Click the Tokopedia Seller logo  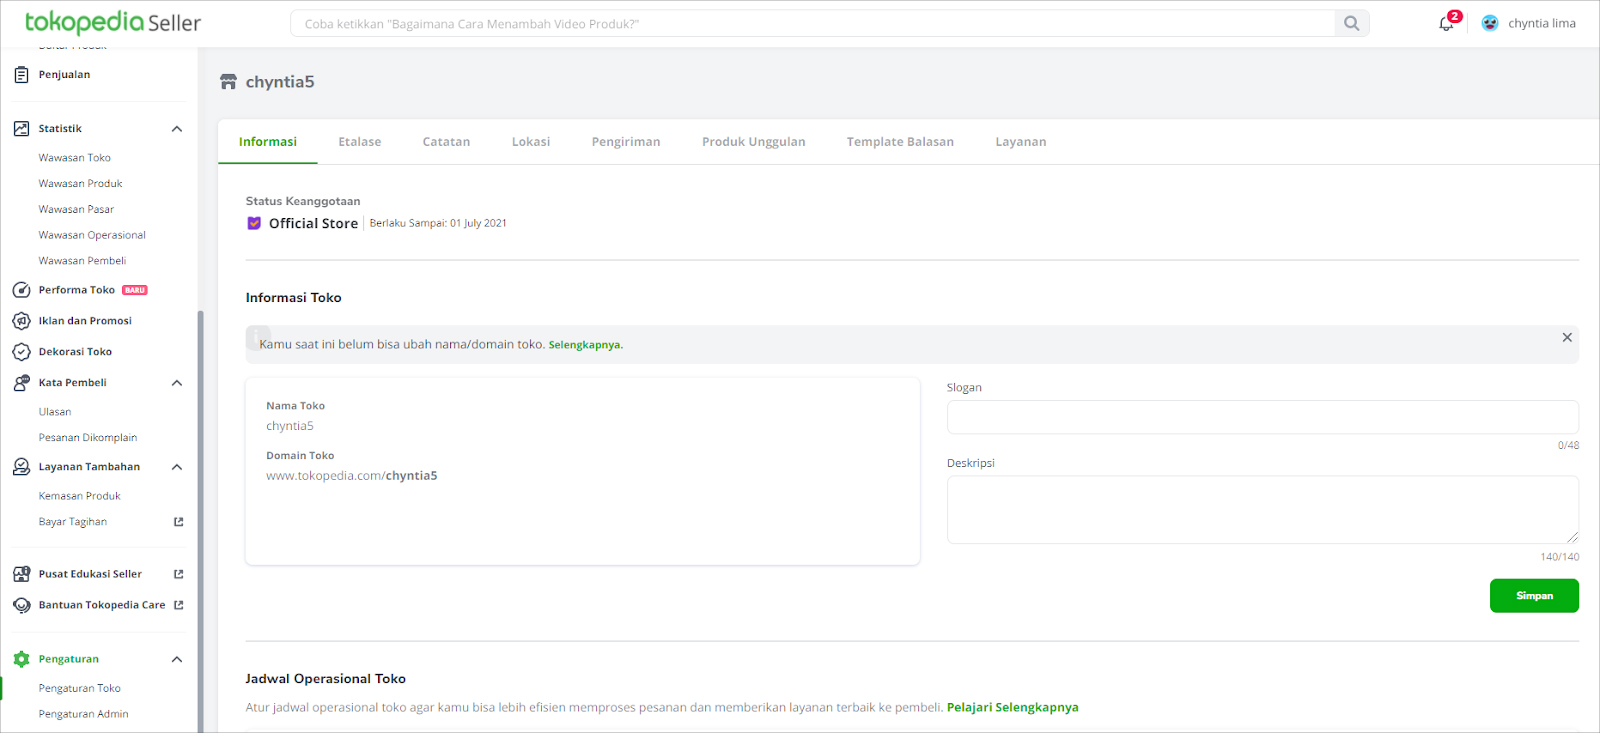click(113, 22)
